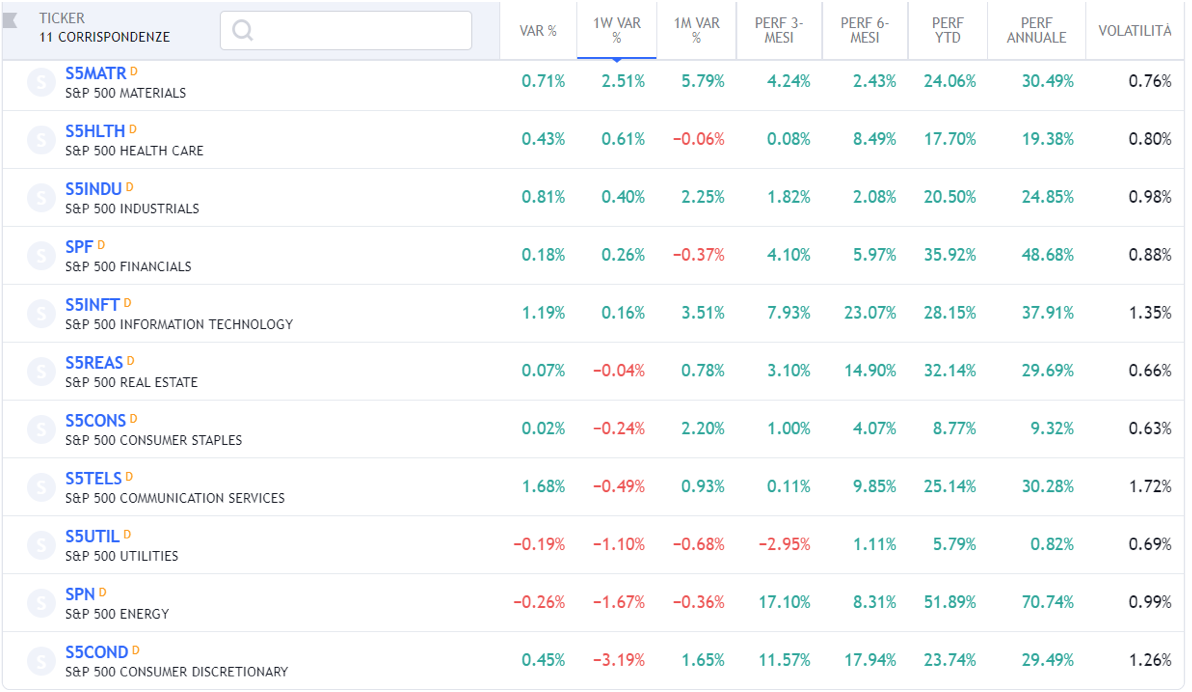This screenshot has width=1192, height=692.
Task: Open the S5CONS Consumer Staples ticker link
Action: click(95, 421)
